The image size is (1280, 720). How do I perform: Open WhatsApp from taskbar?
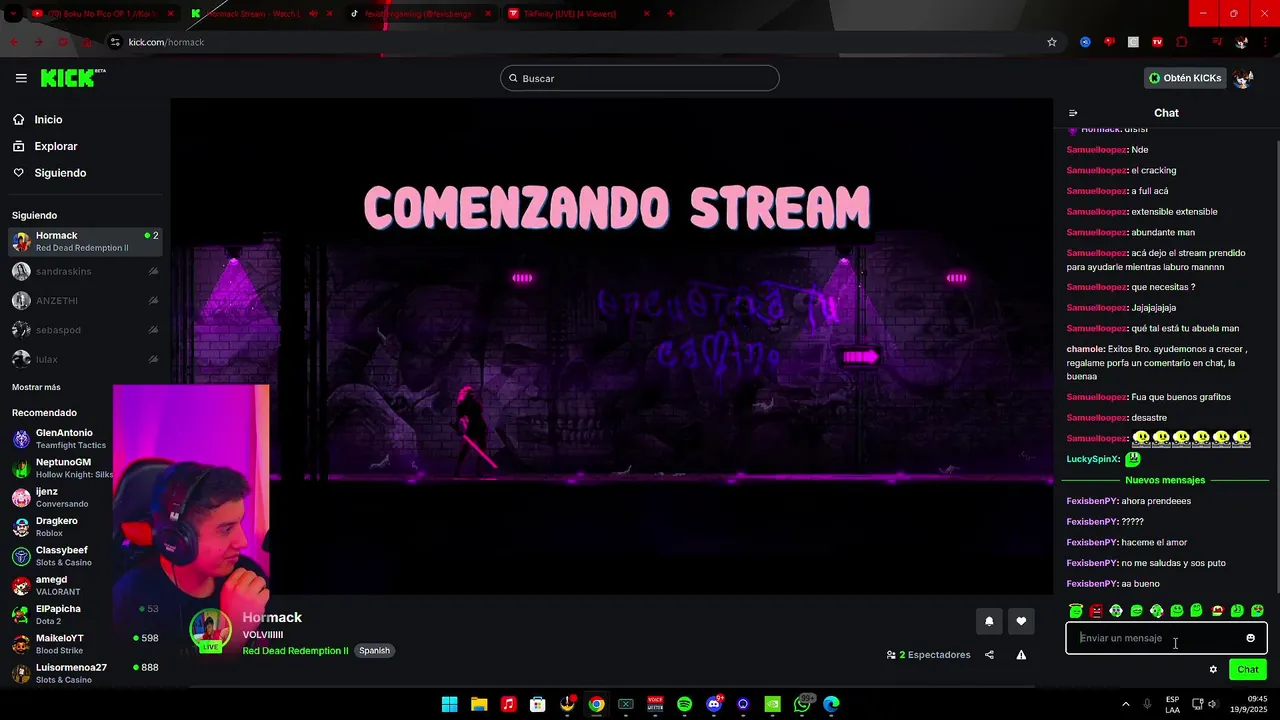[802, 704]
